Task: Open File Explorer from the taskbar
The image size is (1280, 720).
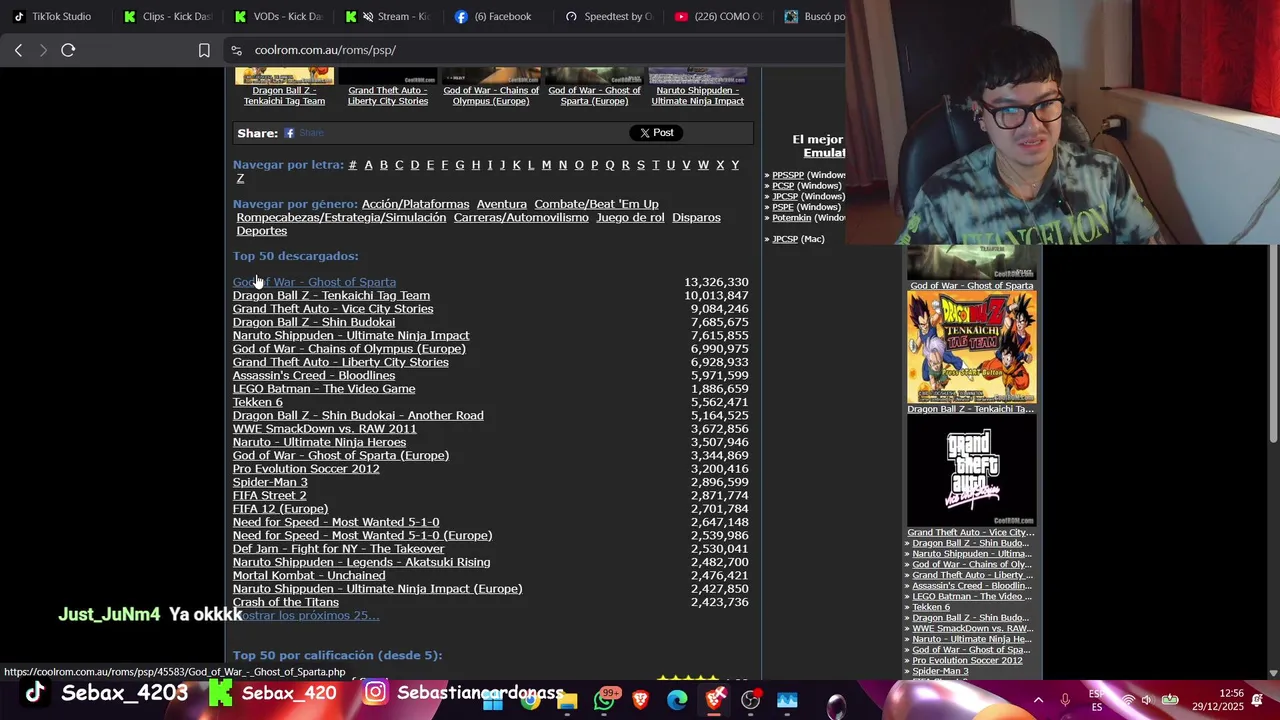Action: click(567, 700)
